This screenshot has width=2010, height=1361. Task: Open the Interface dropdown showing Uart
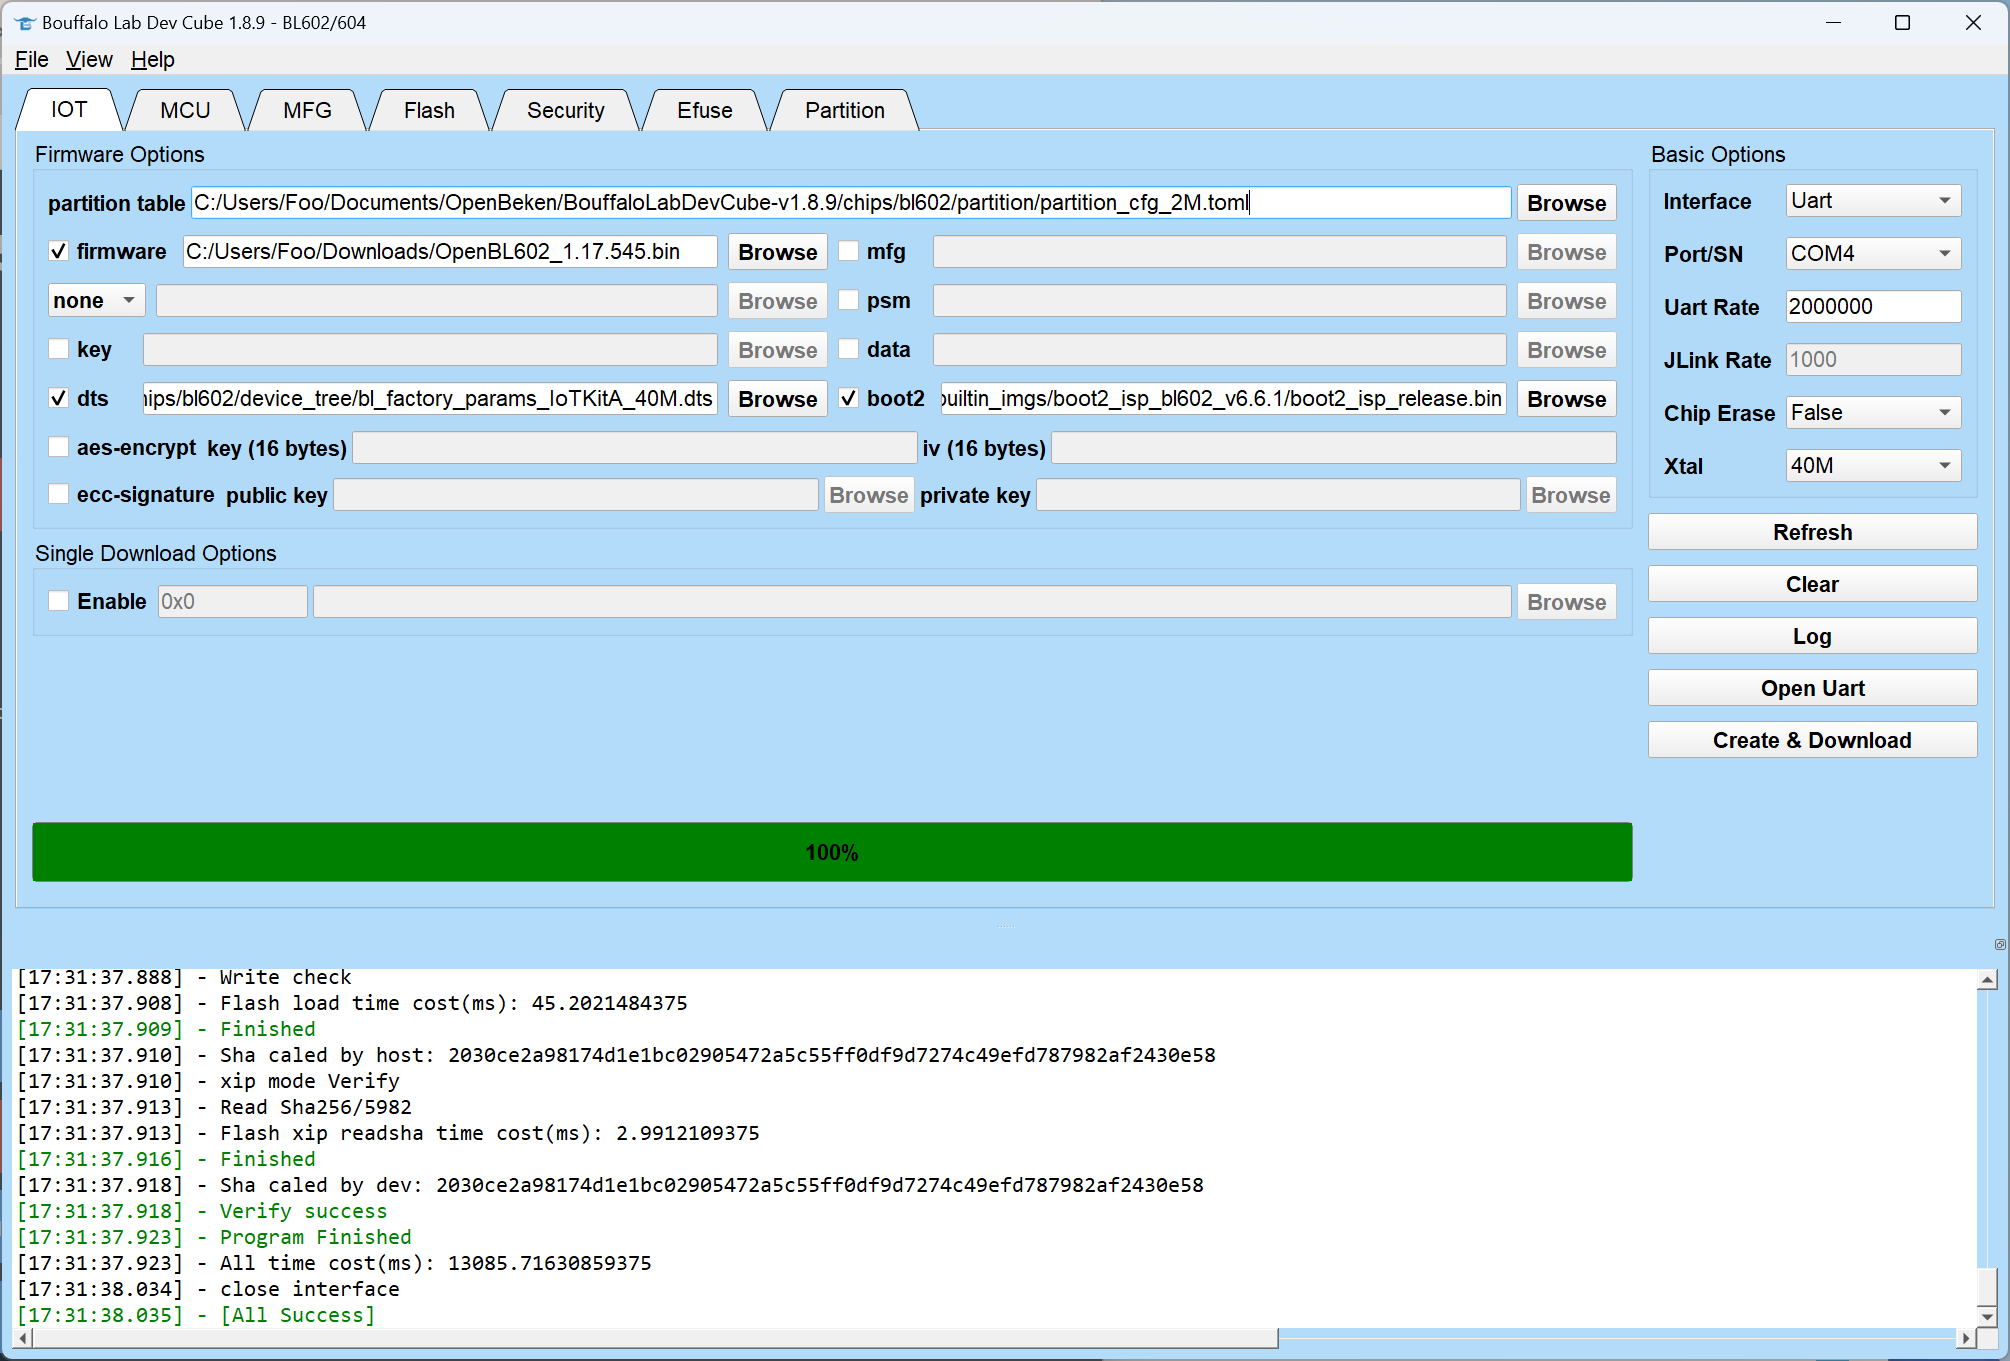1873,201
